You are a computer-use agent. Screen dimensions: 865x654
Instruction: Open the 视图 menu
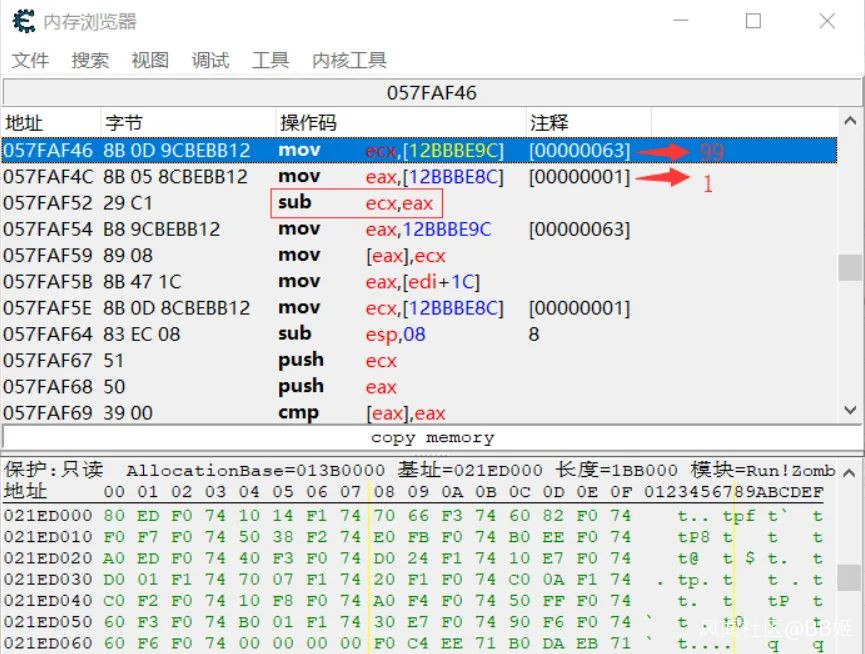(150, 60)
